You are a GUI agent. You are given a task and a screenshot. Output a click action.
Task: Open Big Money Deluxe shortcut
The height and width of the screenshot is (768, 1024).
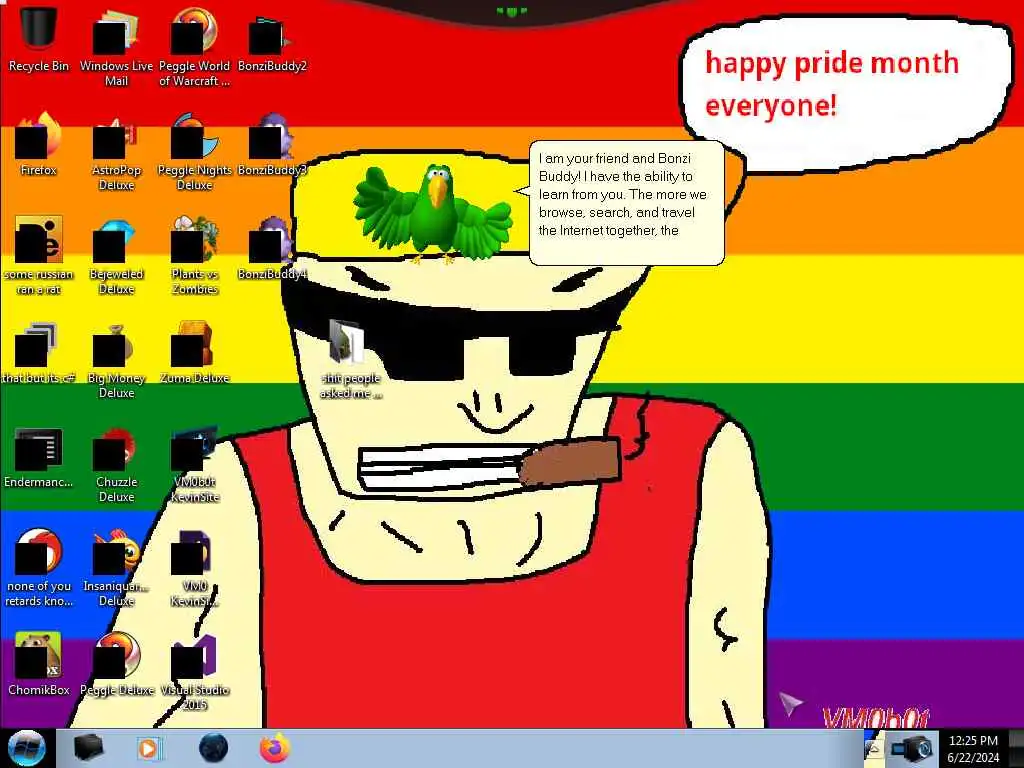coord(116,359)
